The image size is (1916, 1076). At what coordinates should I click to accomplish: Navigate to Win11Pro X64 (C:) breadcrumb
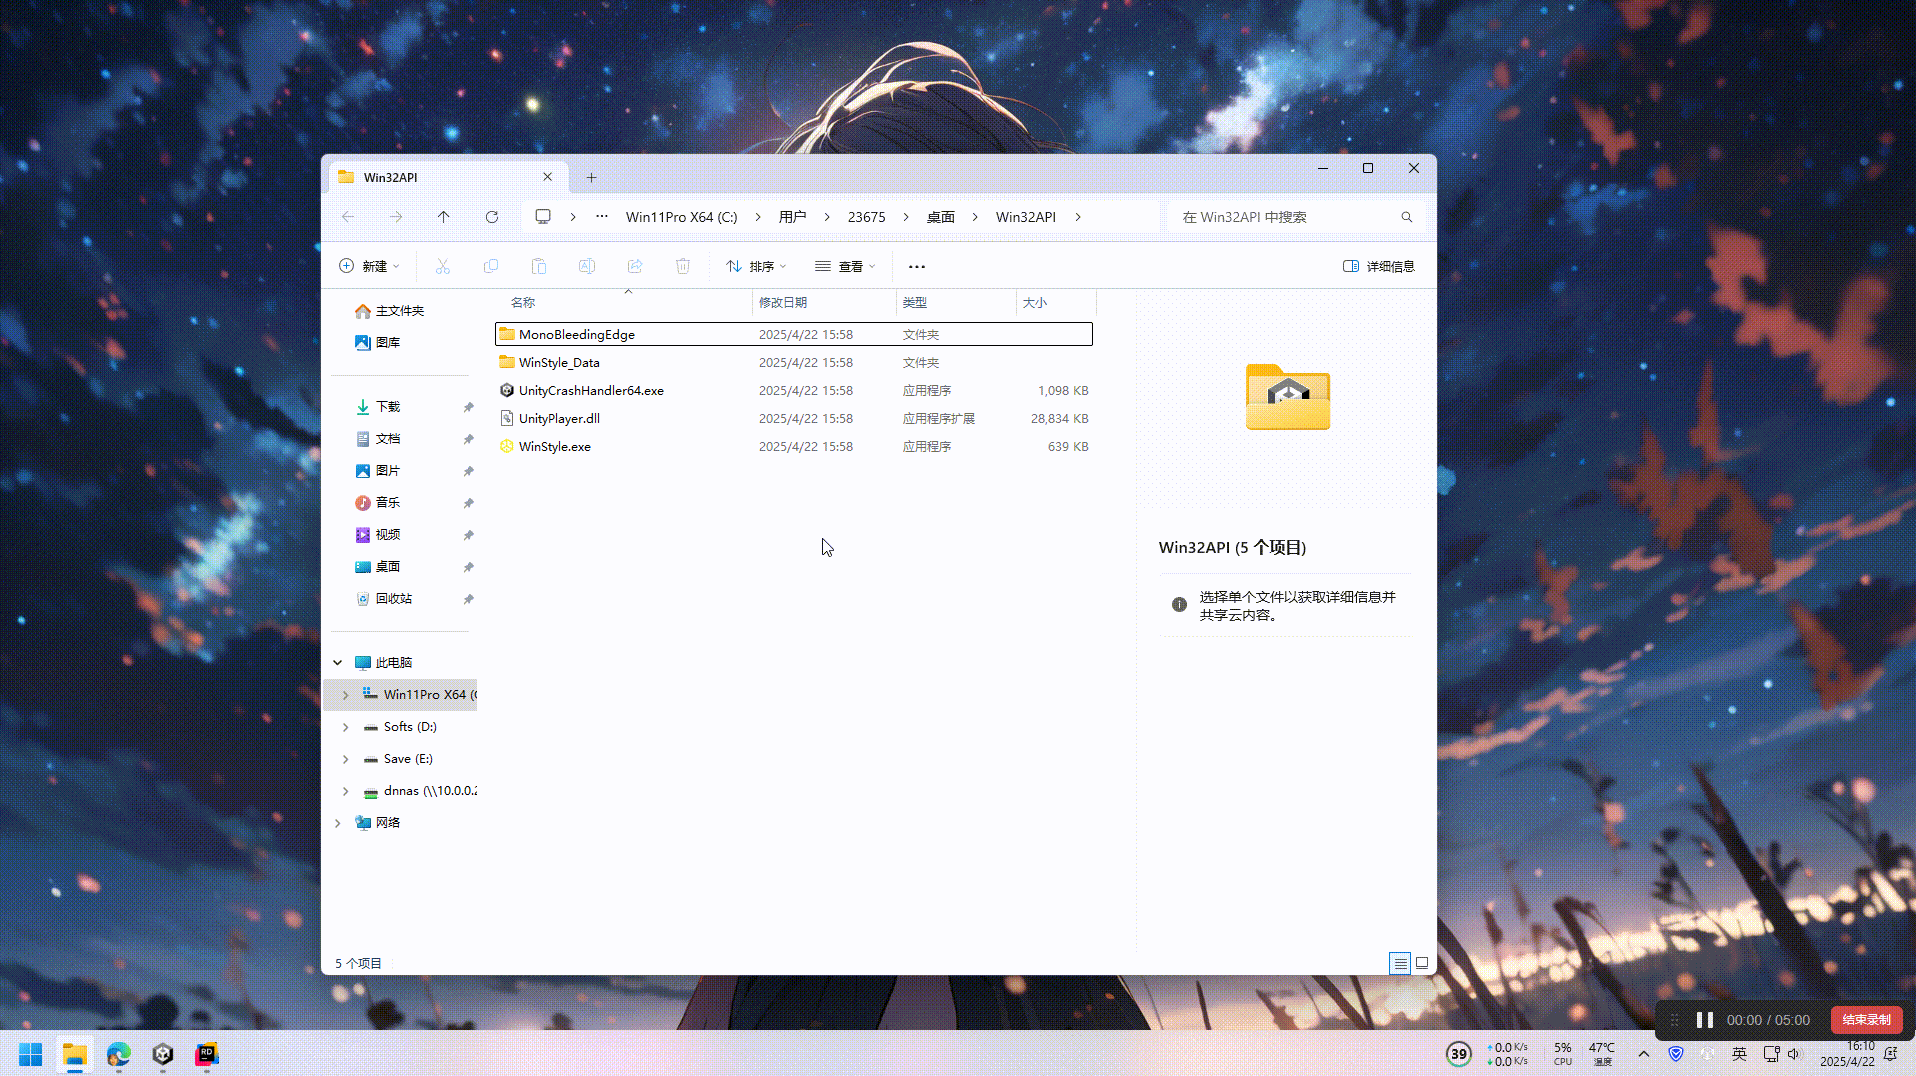(681, 217)
